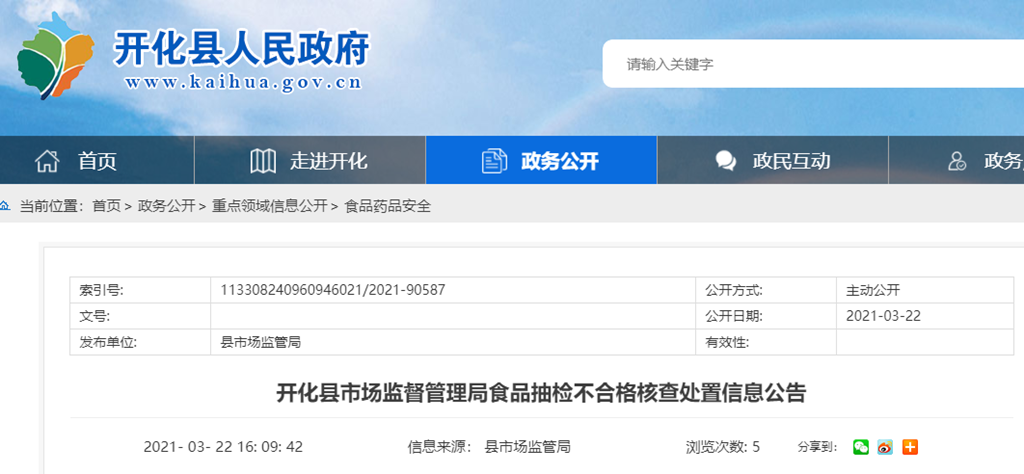1024x474 pixels.
Task: Share the article via the Weibo icon
Action: (885, 447)
